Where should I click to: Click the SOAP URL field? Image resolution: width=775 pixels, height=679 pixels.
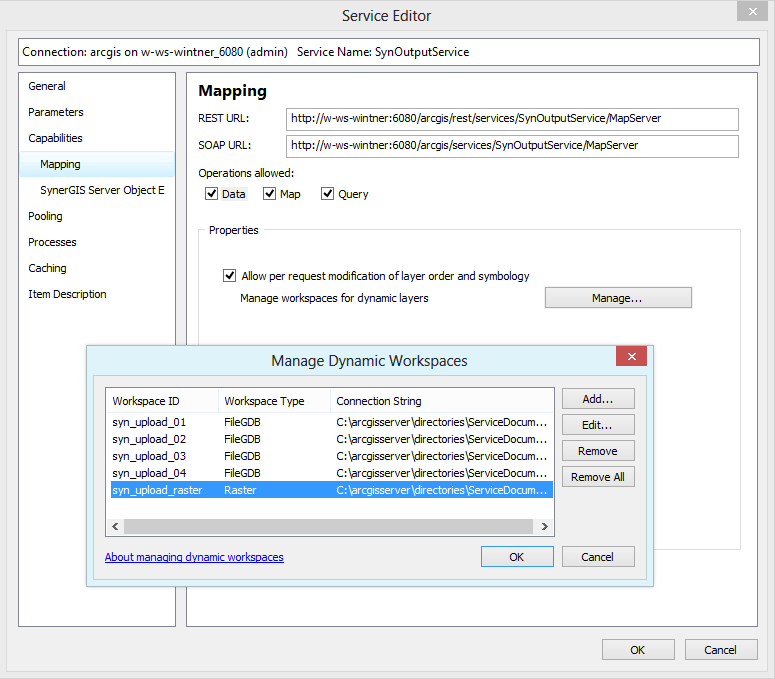[x=512, y=146]
